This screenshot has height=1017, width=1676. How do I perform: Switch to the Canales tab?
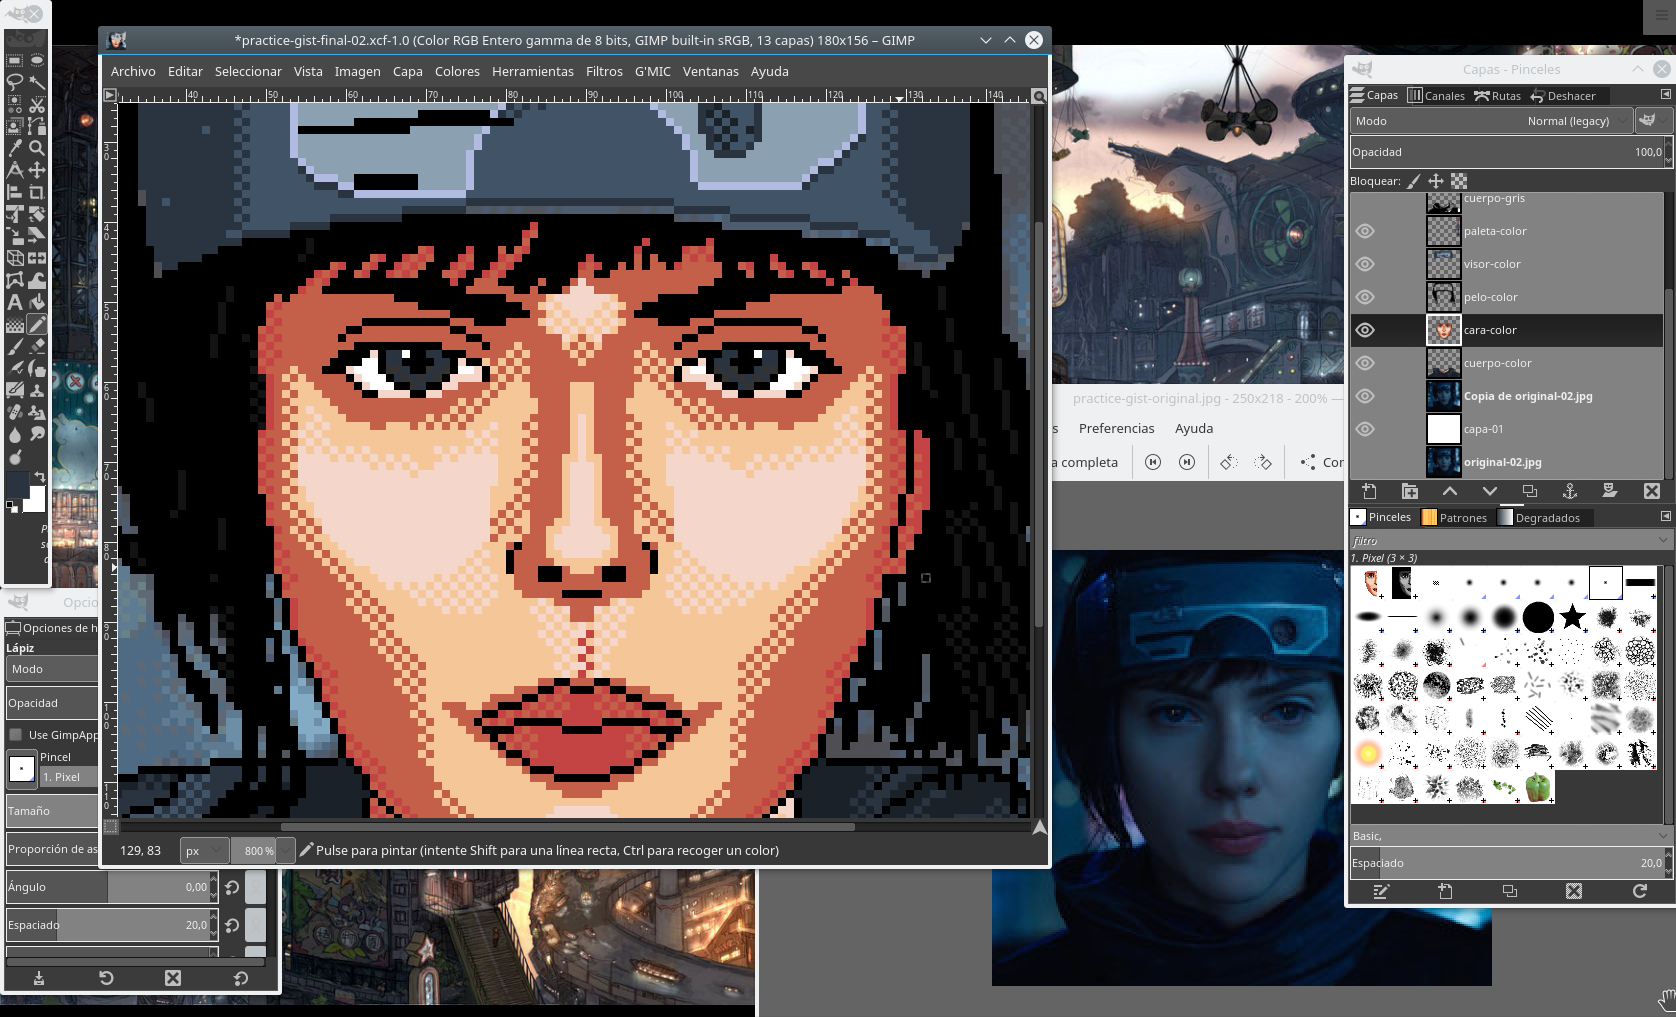(1436, 96)
